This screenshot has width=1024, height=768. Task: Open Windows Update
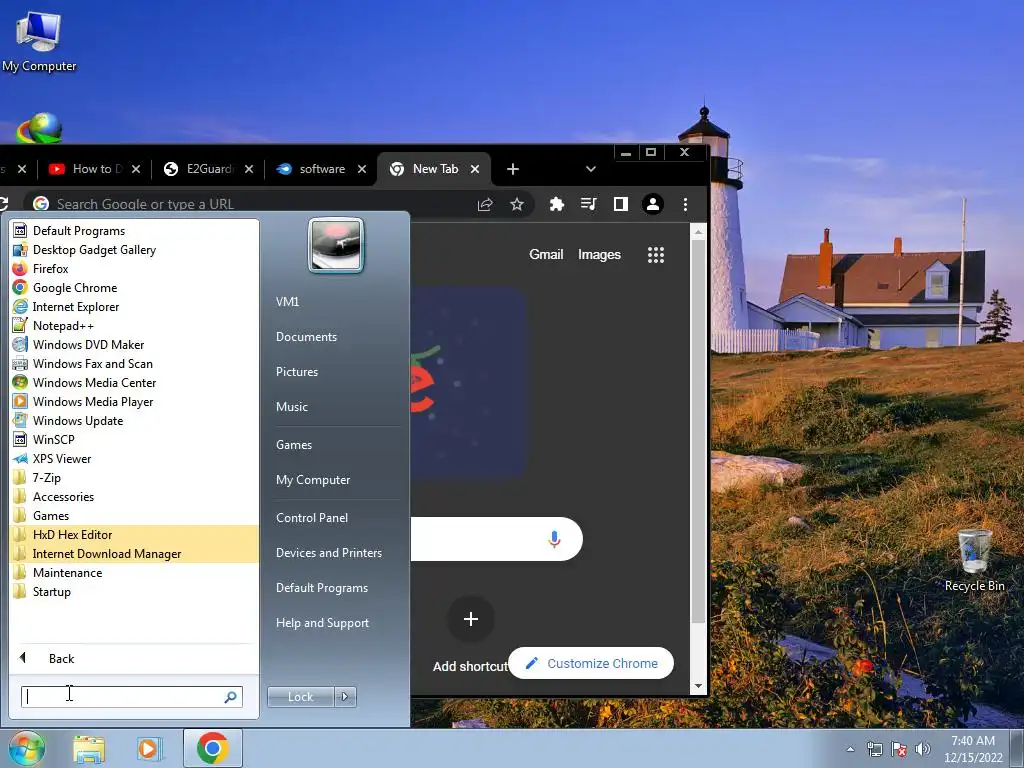[x=78, y=421]
